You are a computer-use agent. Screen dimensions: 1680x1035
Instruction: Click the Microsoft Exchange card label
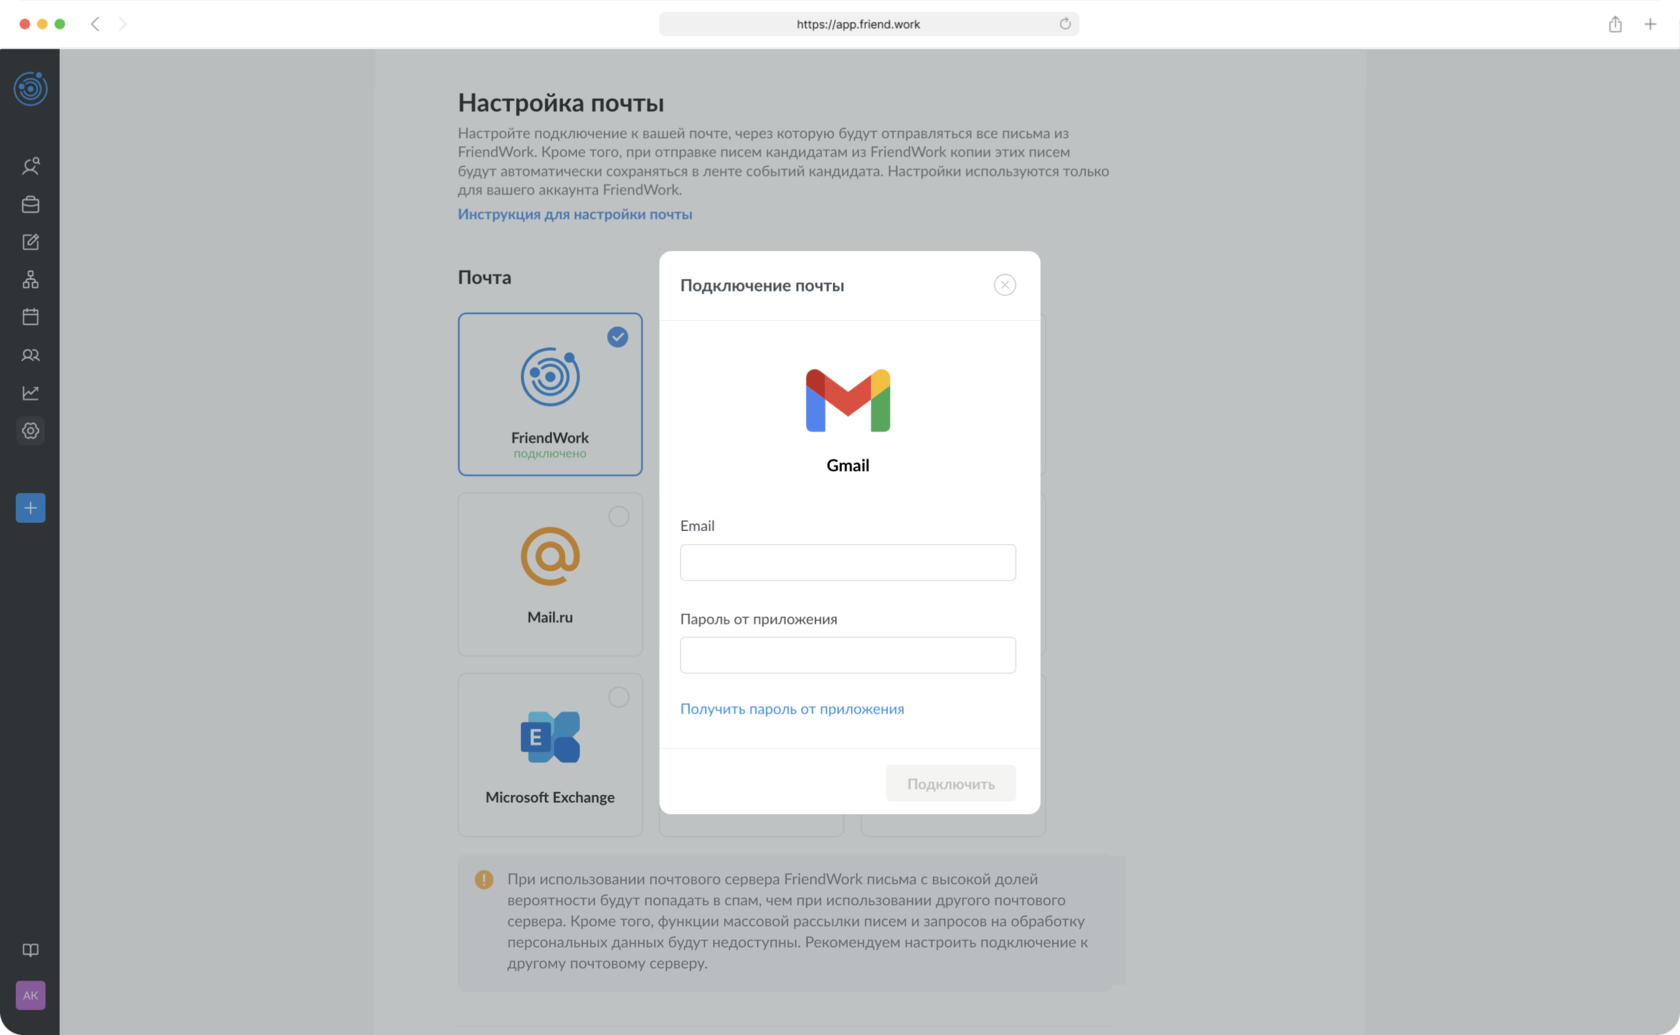coord(550,797)
